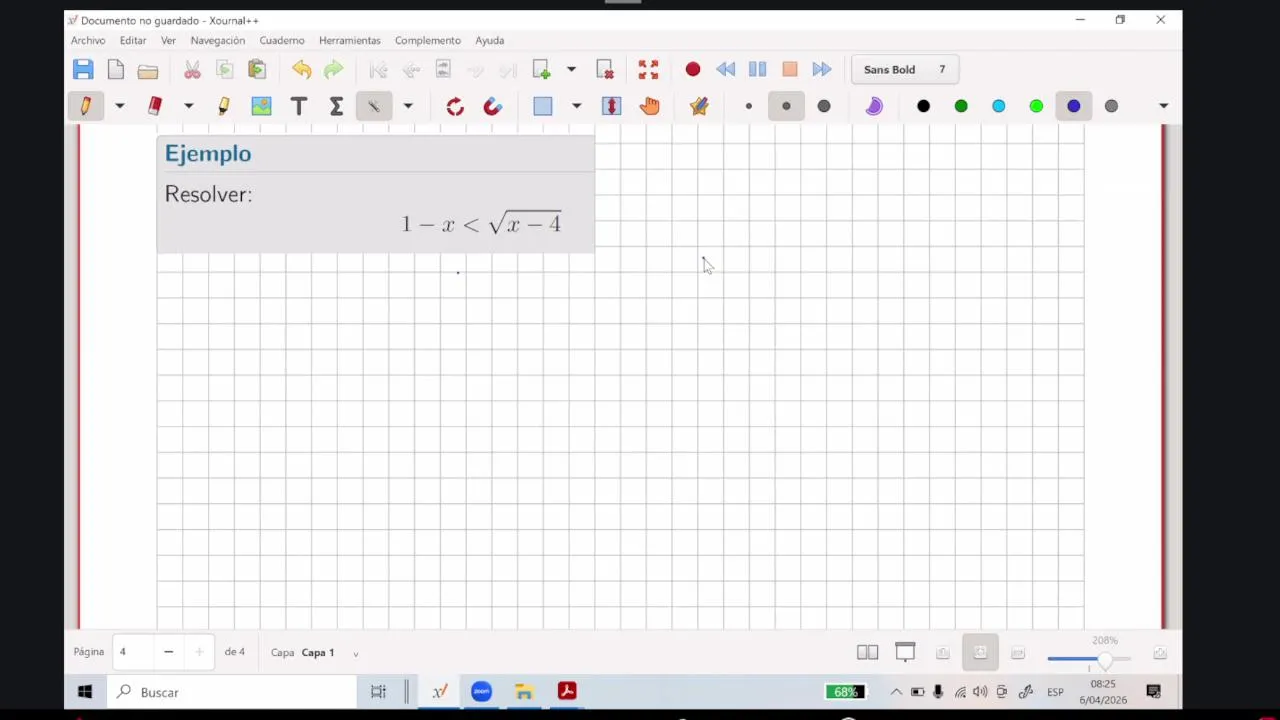Open the Archivo menu

[x=88, y=40]
